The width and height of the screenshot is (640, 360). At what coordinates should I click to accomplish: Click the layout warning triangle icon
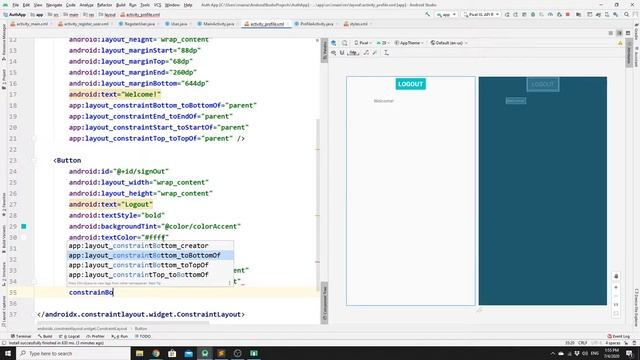(620, 43)
